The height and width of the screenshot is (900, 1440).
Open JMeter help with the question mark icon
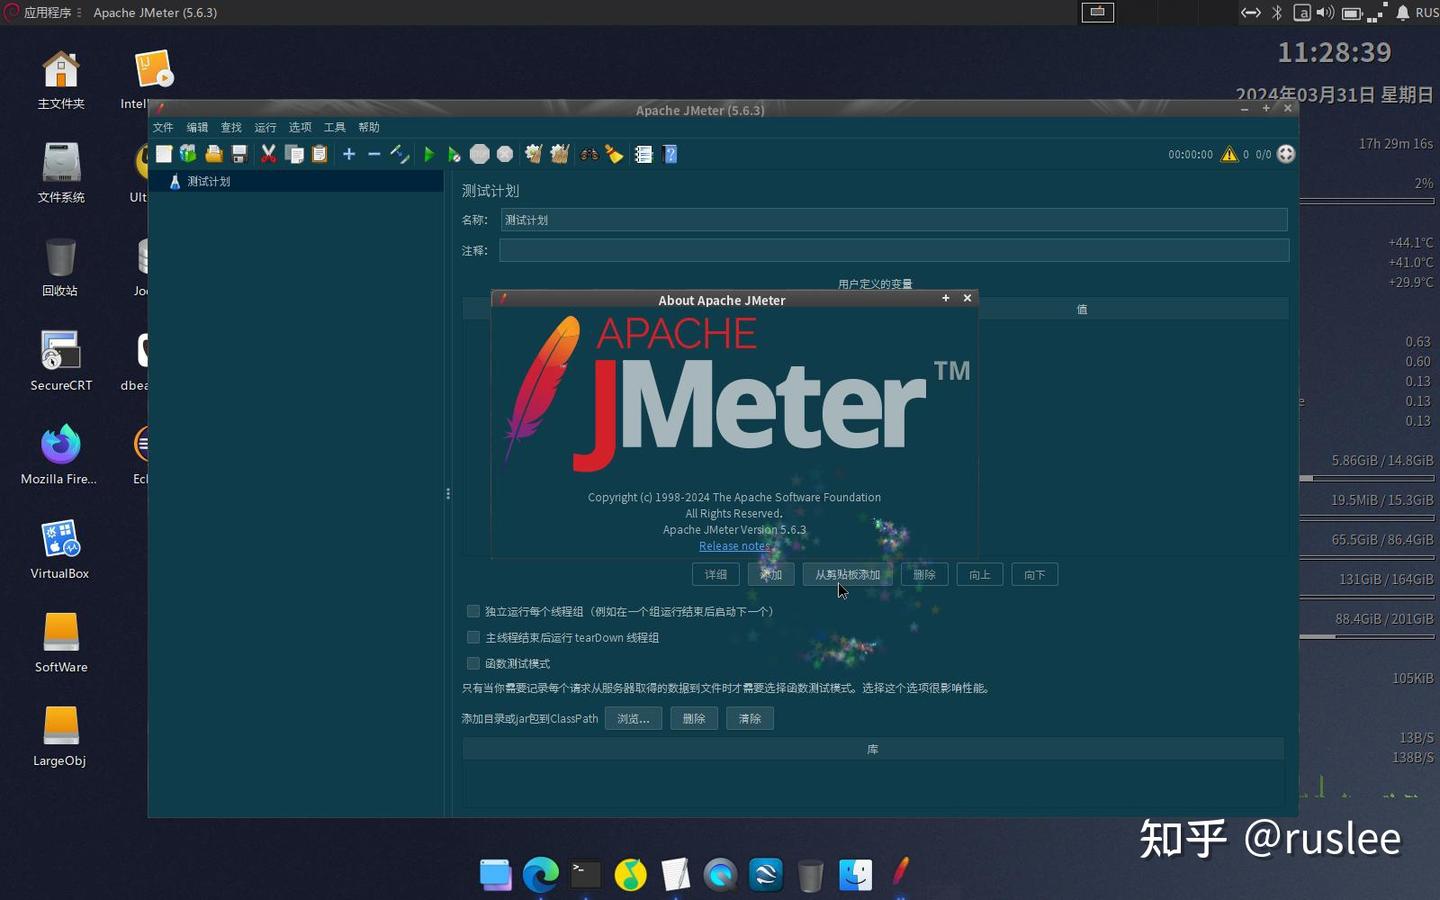670,154
